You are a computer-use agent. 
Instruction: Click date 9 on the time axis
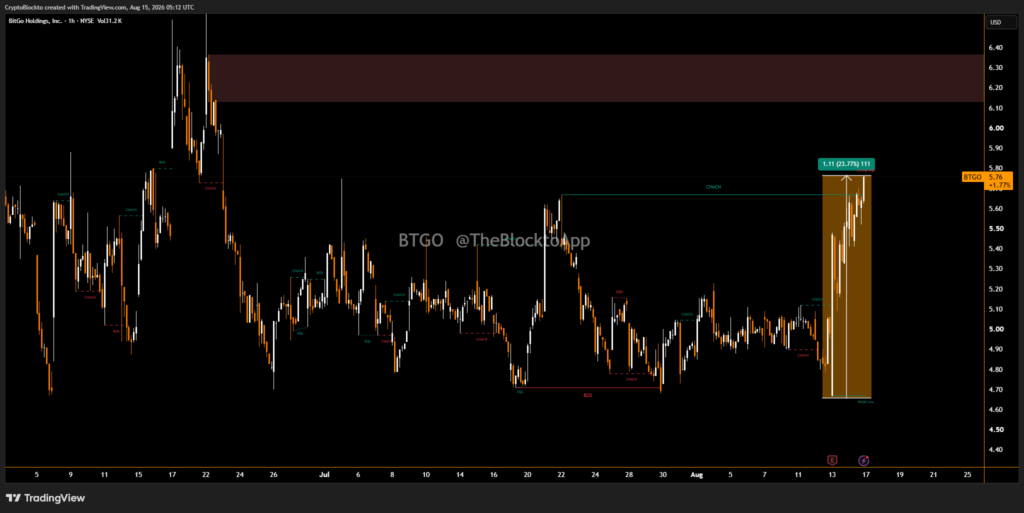[x=71, y=474]
